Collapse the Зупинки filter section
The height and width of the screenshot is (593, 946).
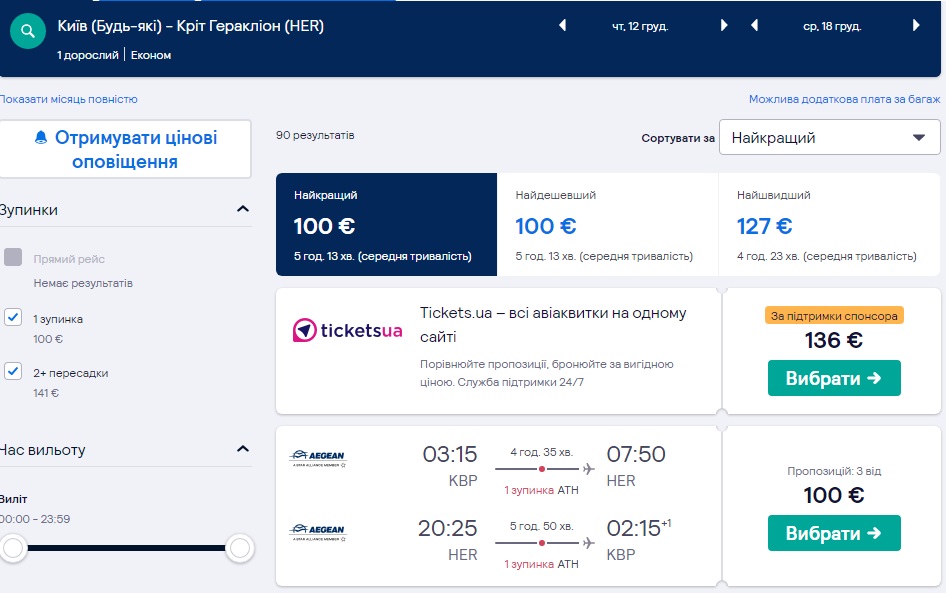(x=242, y=210)
